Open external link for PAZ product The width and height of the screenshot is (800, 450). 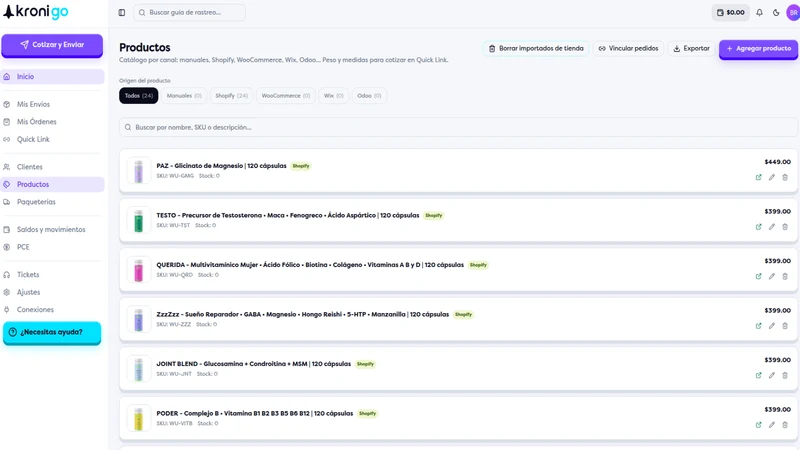(x=758, y=178)
